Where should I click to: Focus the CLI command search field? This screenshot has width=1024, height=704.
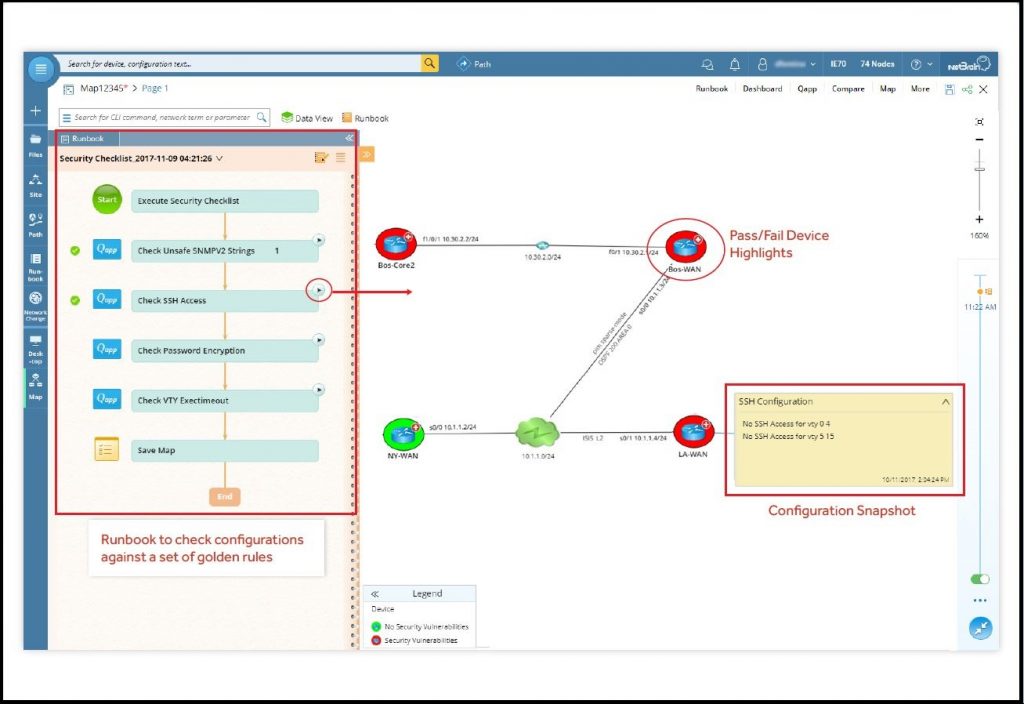(x=162, y=118)
